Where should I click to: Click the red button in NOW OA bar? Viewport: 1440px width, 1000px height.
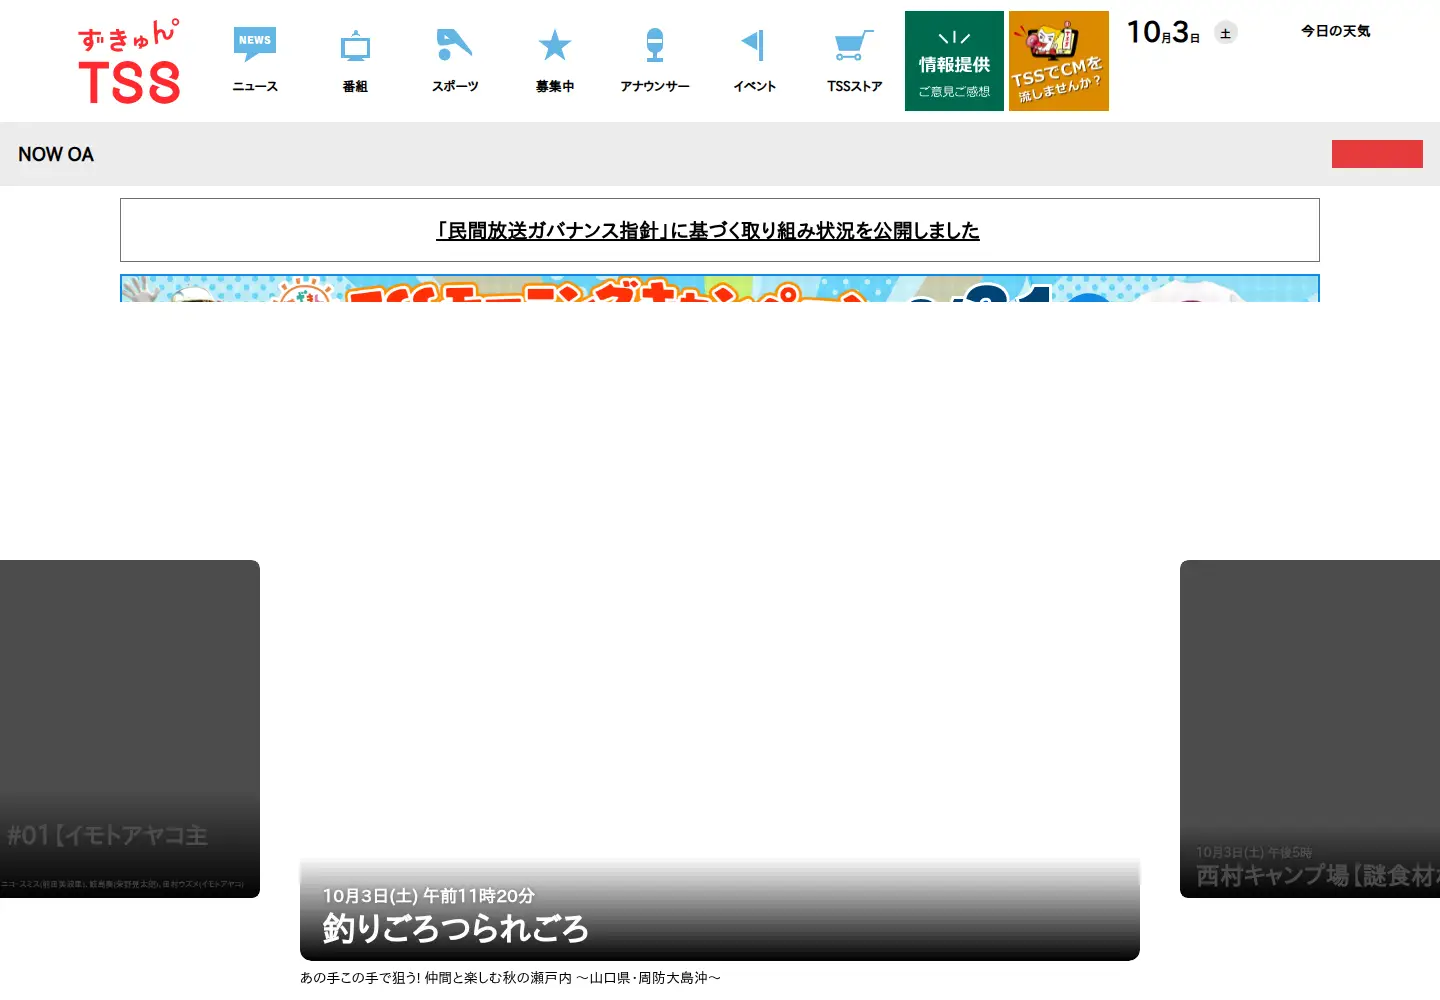click(1377, 154)
